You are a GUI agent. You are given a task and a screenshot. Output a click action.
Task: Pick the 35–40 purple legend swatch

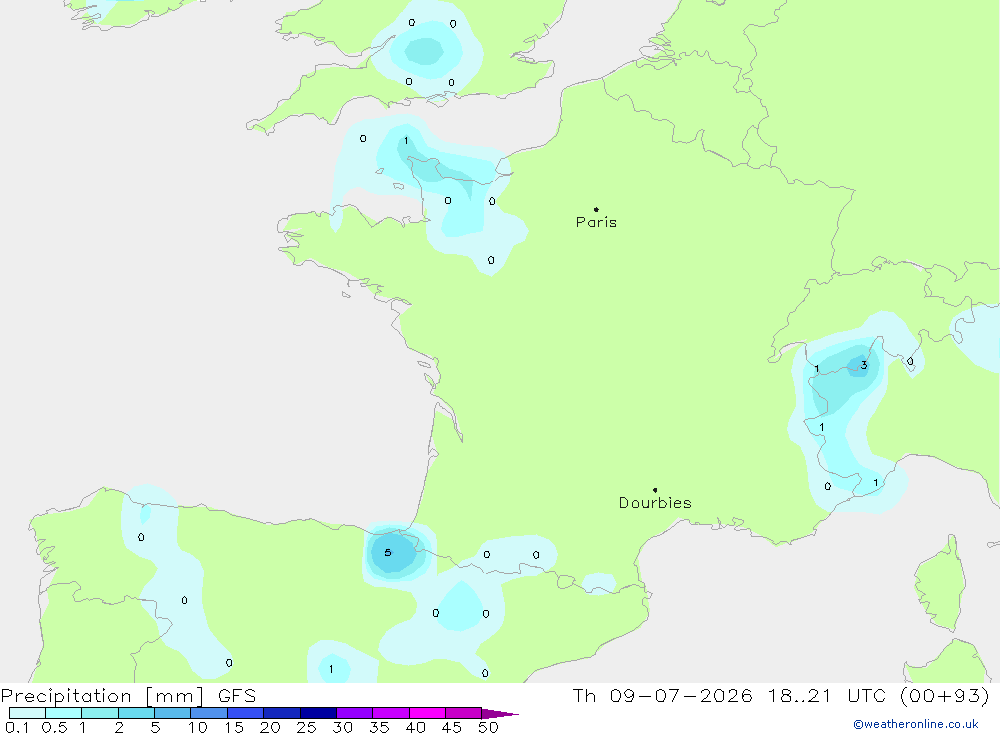click(390, 713)
